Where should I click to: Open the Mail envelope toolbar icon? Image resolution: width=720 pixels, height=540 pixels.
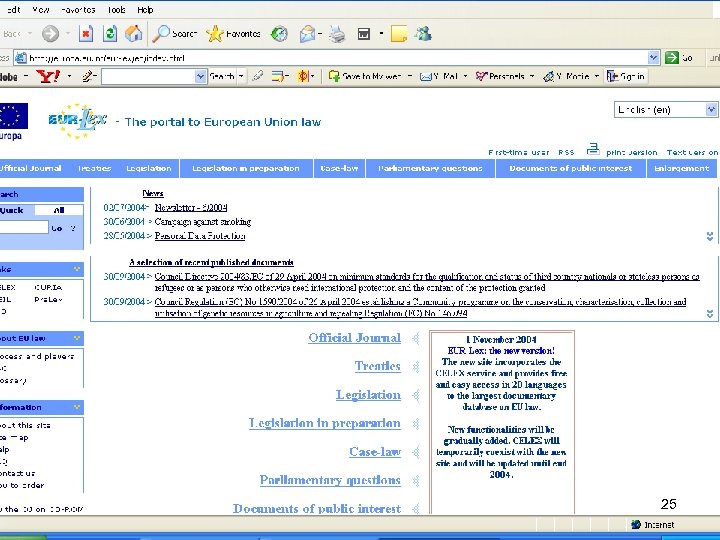(x=307, y=34)
